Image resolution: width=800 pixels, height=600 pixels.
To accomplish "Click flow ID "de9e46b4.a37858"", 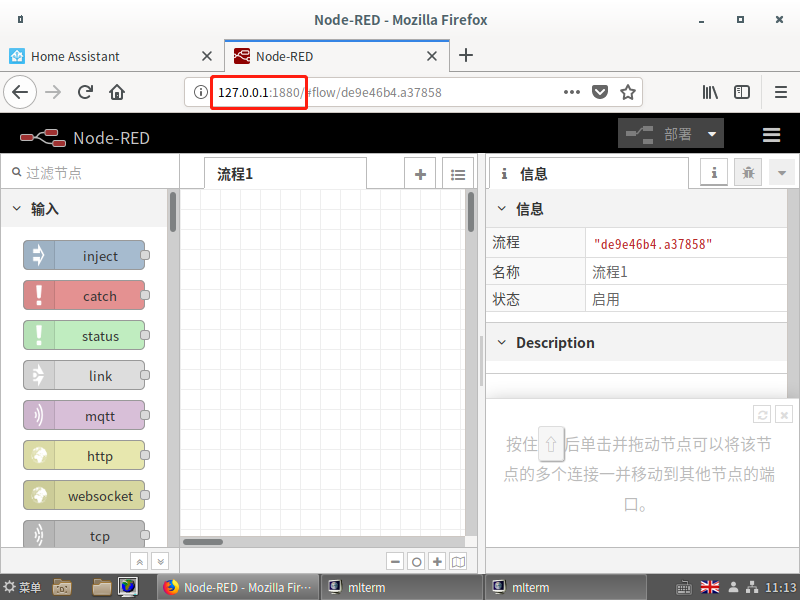I will coord(653,244).
